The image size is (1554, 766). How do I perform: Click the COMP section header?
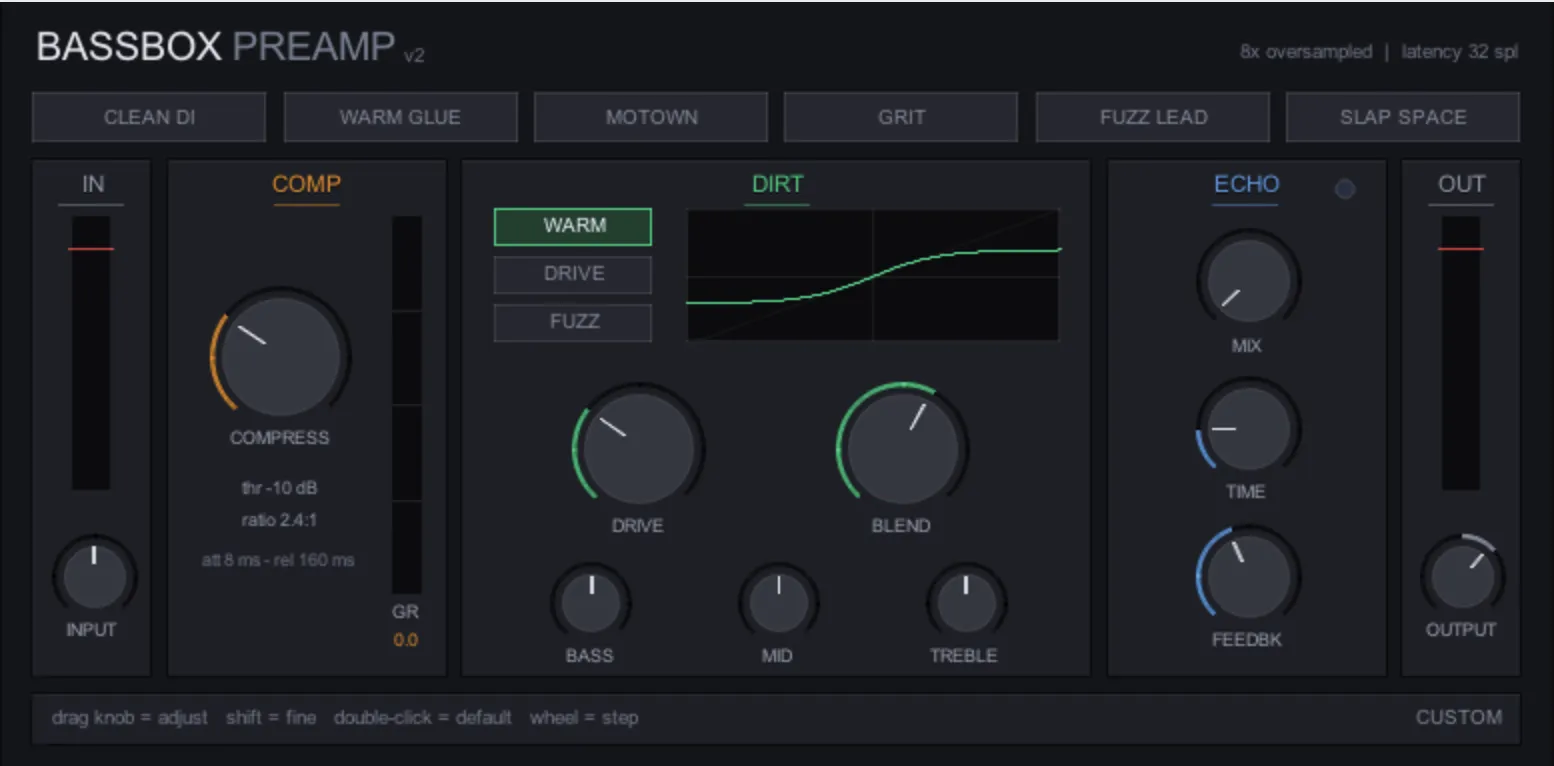coord(307,184)
